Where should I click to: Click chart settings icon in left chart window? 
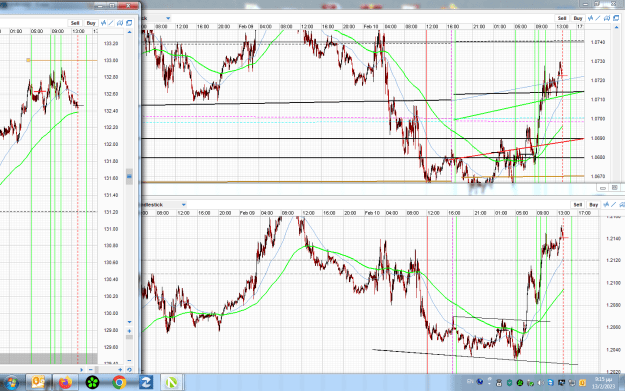point(120,23)
